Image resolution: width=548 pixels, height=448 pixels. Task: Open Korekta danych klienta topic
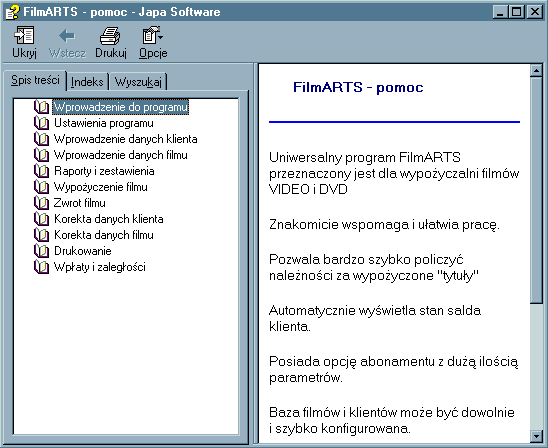pos(109,219)
